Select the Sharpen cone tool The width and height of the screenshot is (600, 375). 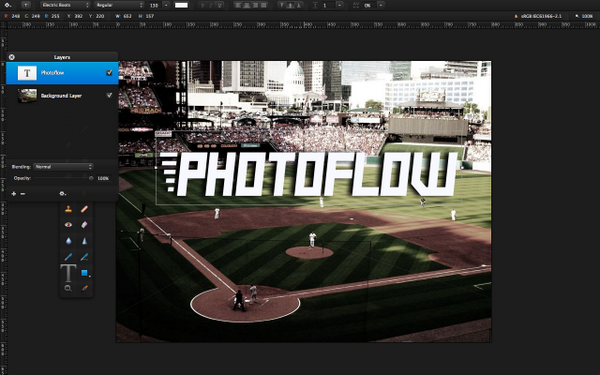84,241
